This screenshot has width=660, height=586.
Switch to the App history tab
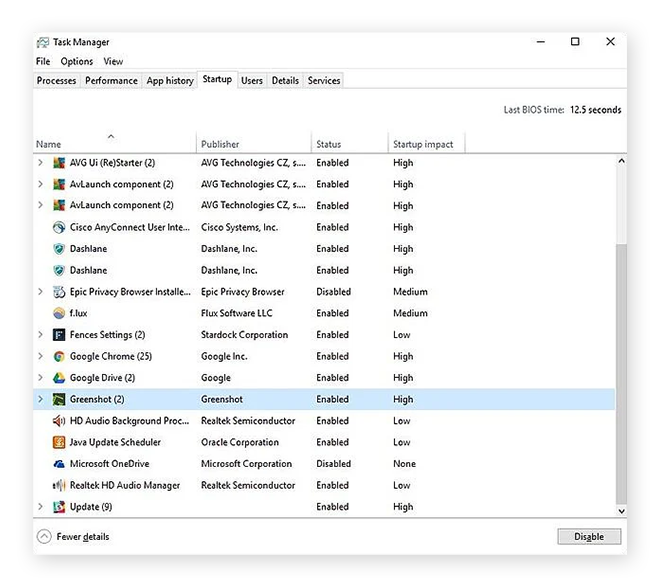point(170,80)
